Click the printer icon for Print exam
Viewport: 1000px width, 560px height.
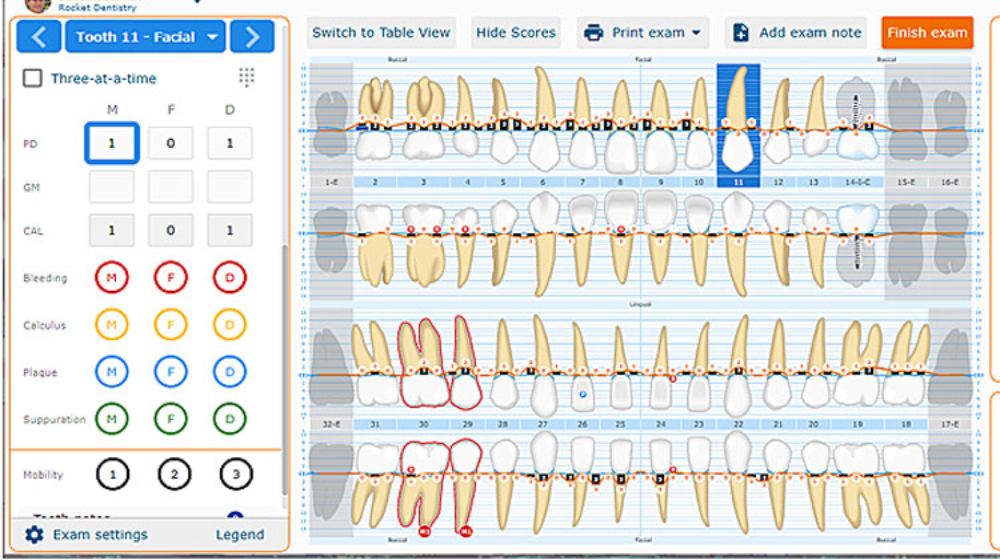(x=594, y=33)
